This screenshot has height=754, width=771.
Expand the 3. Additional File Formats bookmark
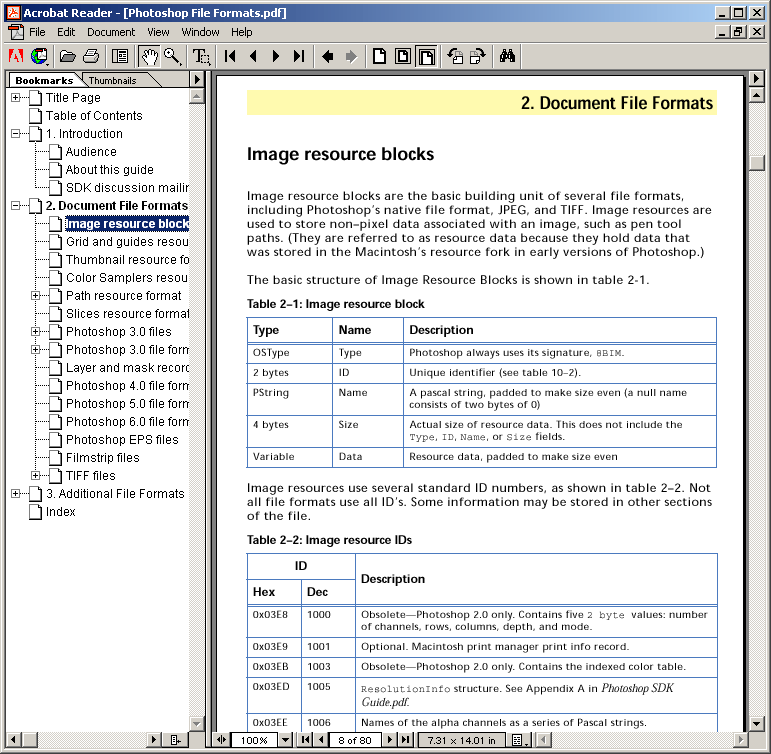(16, 494)
